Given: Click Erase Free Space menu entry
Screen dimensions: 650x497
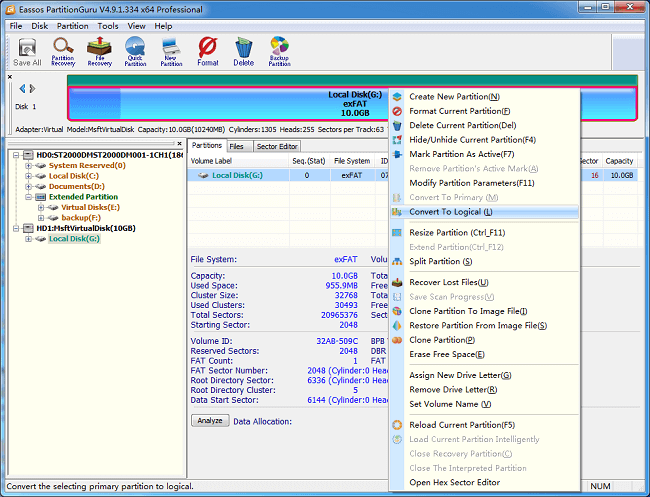Looking at the screenshot, I should [x=445, y=354].
